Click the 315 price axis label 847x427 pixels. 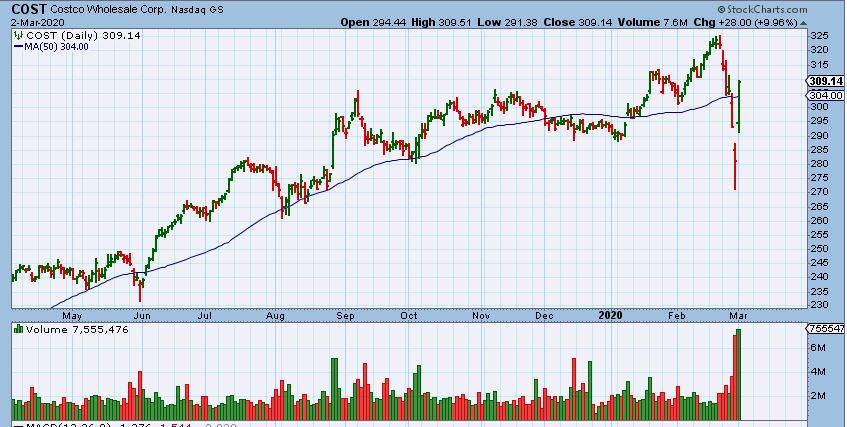tap(819, 64)
